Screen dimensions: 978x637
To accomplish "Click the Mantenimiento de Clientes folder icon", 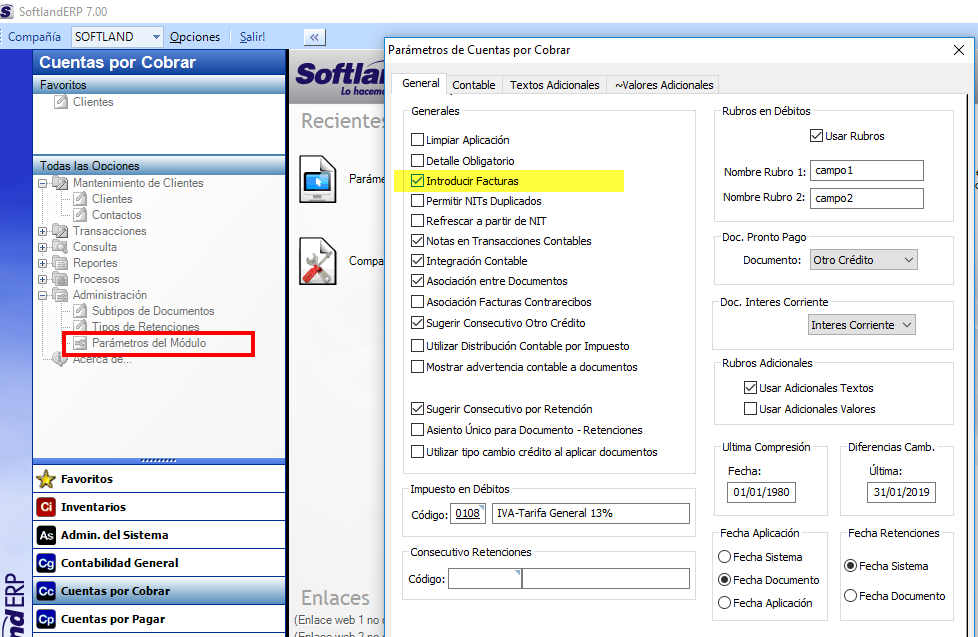I will [61, 183].
